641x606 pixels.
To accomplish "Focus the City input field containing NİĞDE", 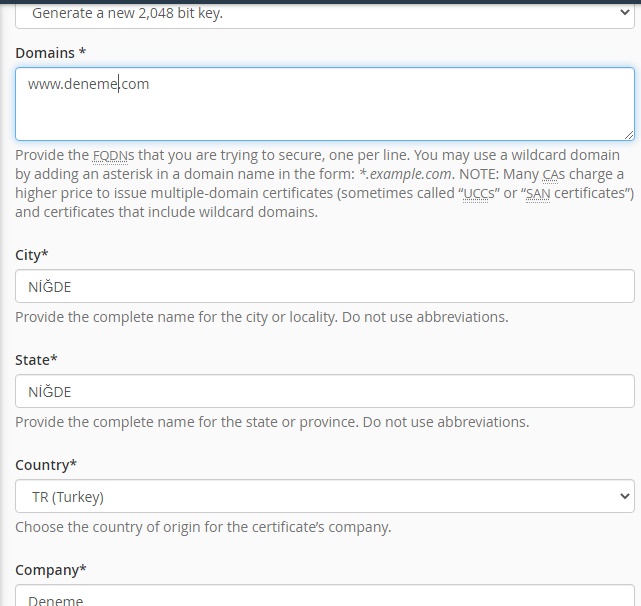I will coord(325,286).
